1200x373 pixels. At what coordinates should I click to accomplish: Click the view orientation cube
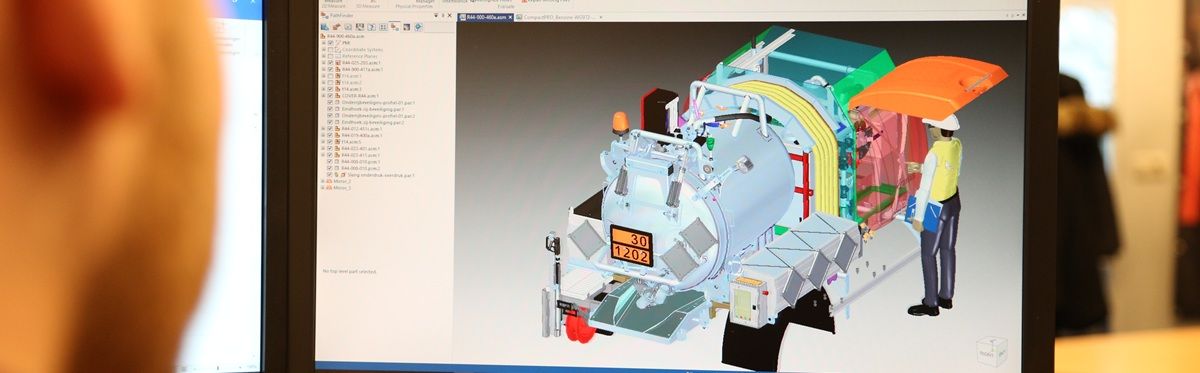tap(991, 351)
